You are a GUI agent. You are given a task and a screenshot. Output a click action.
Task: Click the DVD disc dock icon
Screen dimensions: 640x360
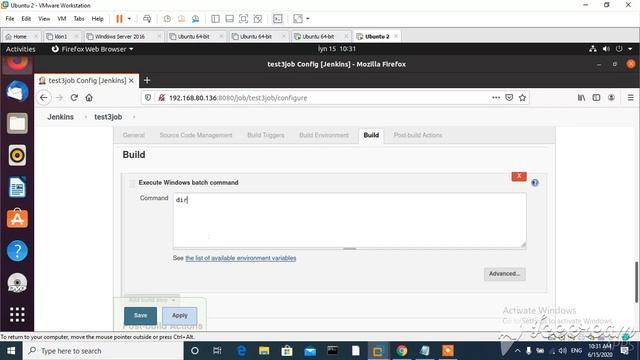pos(17,283)
